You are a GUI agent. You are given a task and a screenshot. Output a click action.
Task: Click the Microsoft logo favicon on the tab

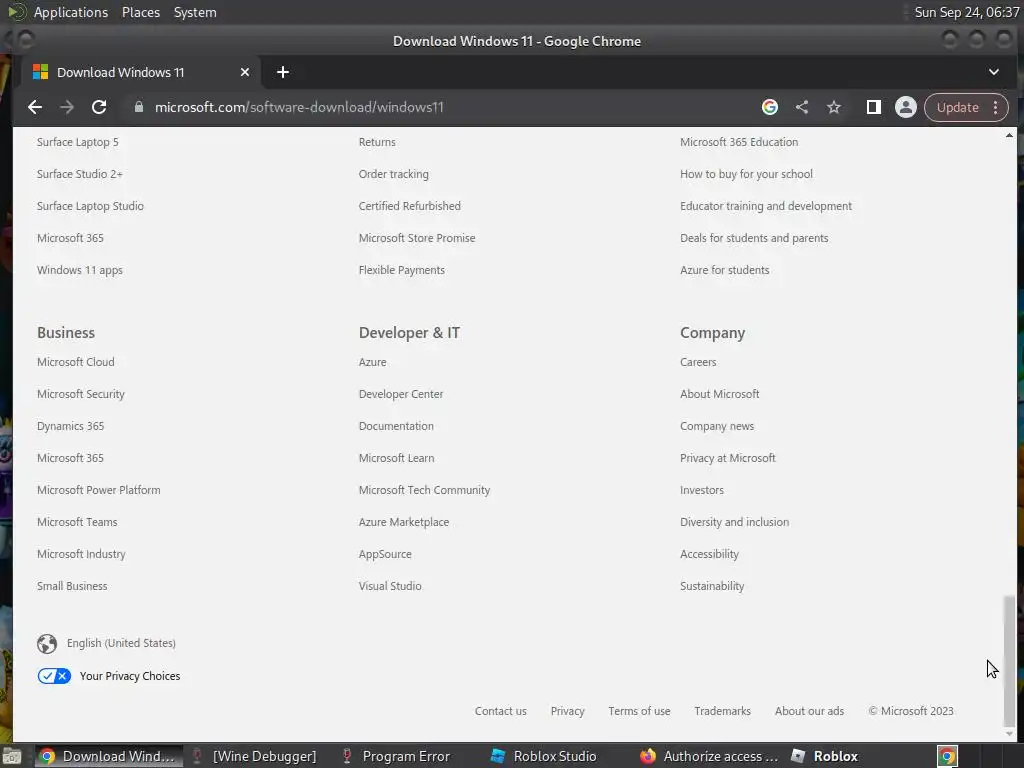[40, 72]
